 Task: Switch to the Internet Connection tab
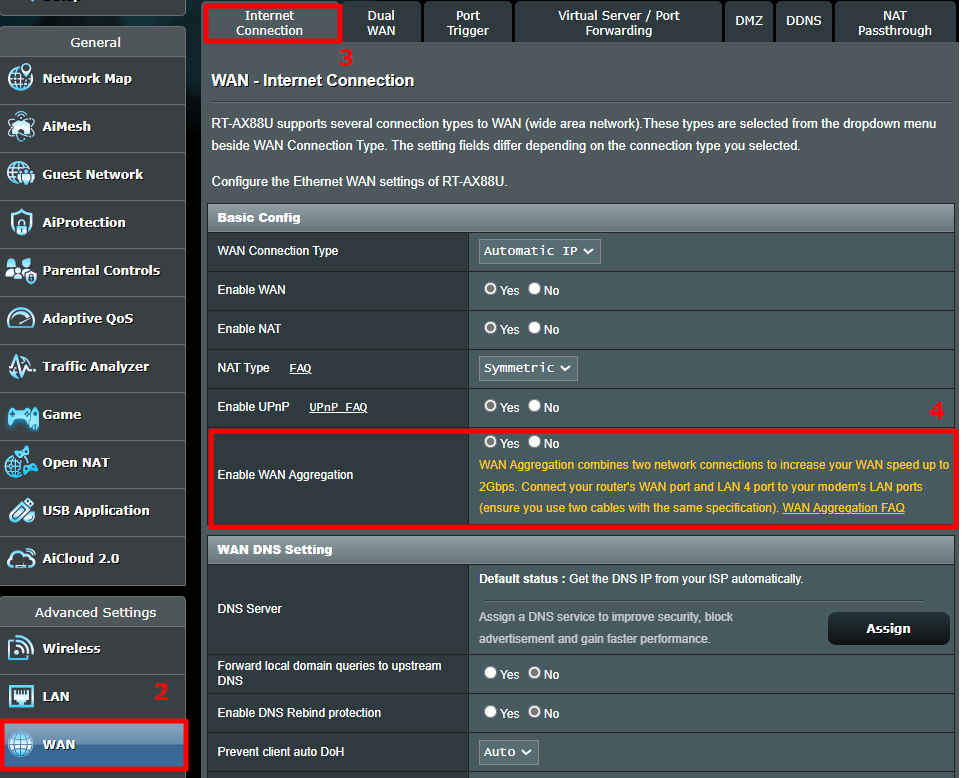271,23
